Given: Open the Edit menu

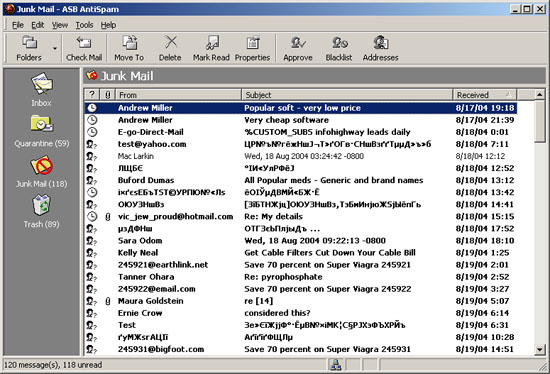Looking at the screenshot, I should coord(38,25).
